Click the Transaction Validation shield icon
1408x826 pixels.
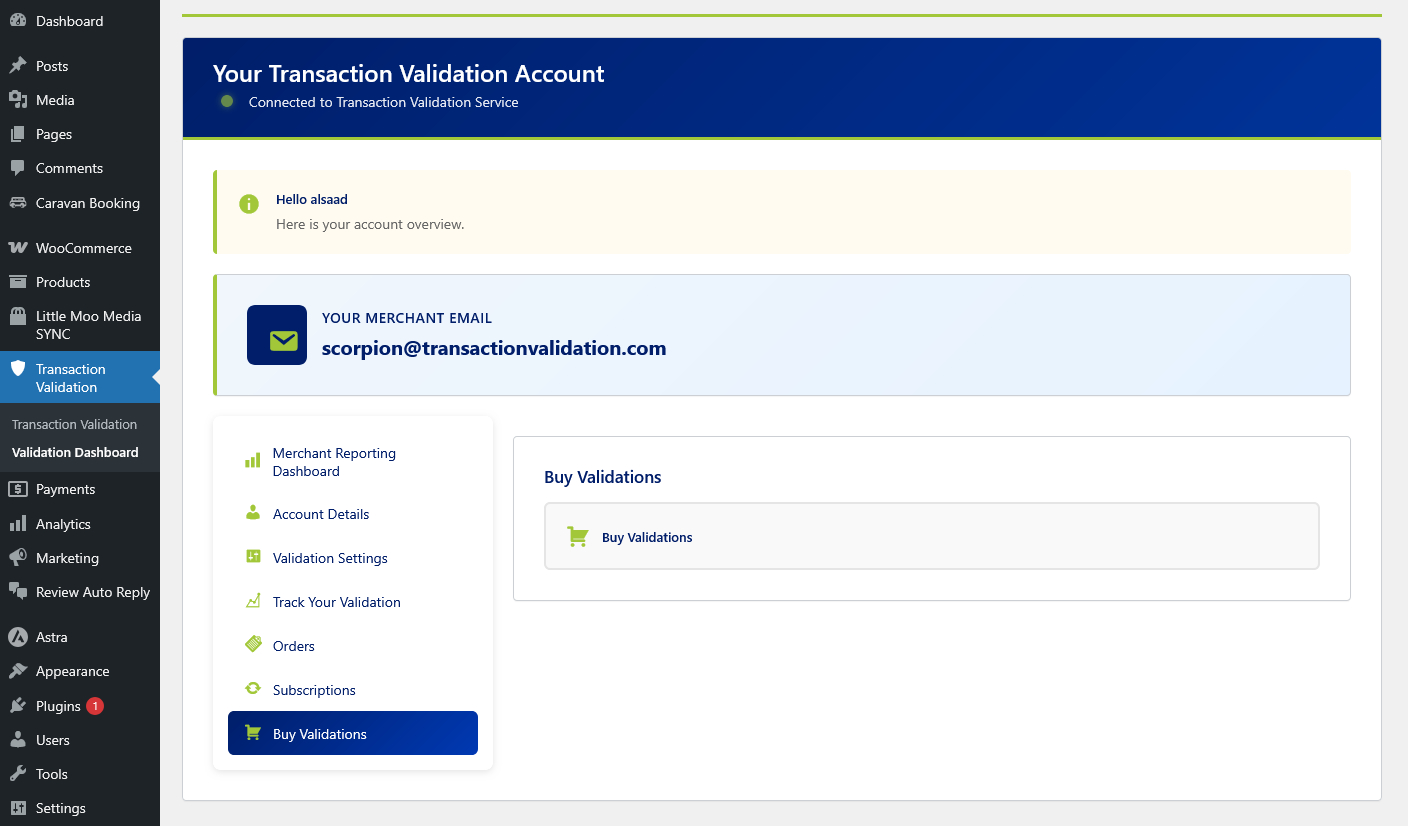click(18, 368)
